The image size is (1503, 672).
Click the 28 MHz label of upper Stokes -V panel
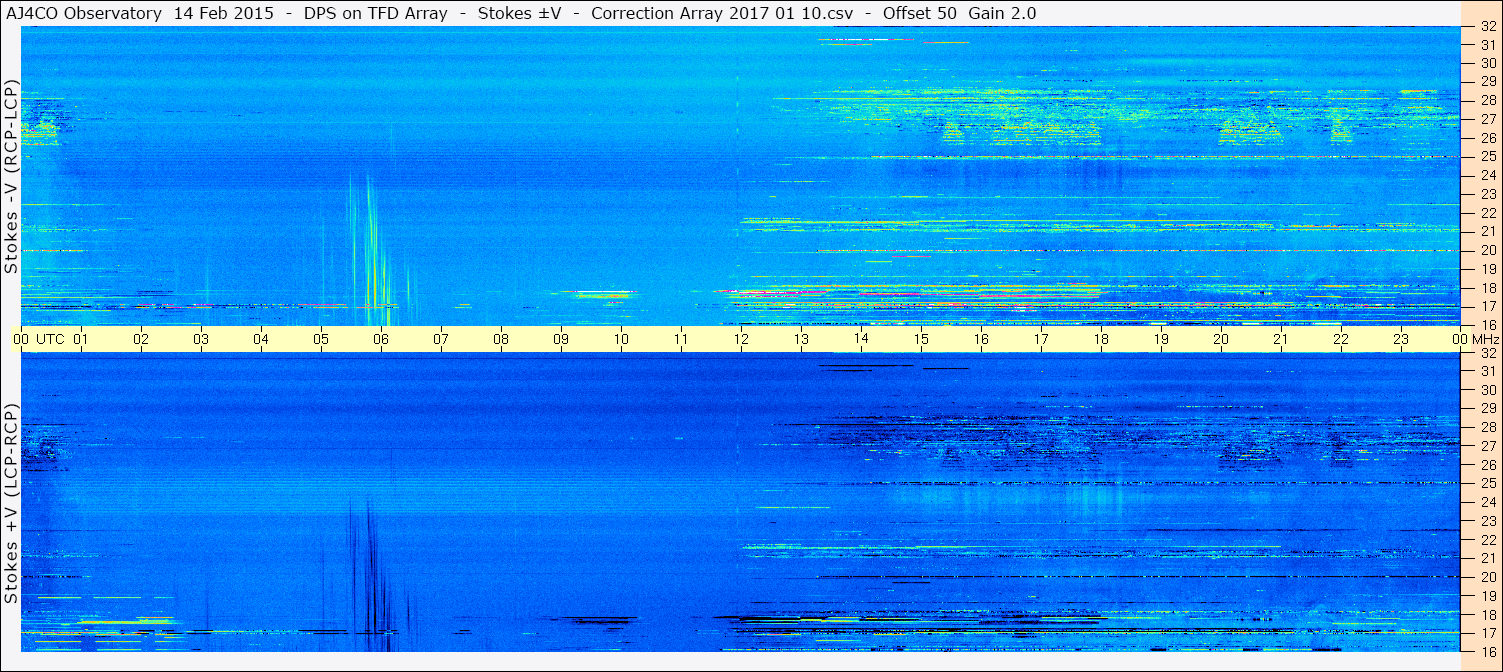(1487, 100)
